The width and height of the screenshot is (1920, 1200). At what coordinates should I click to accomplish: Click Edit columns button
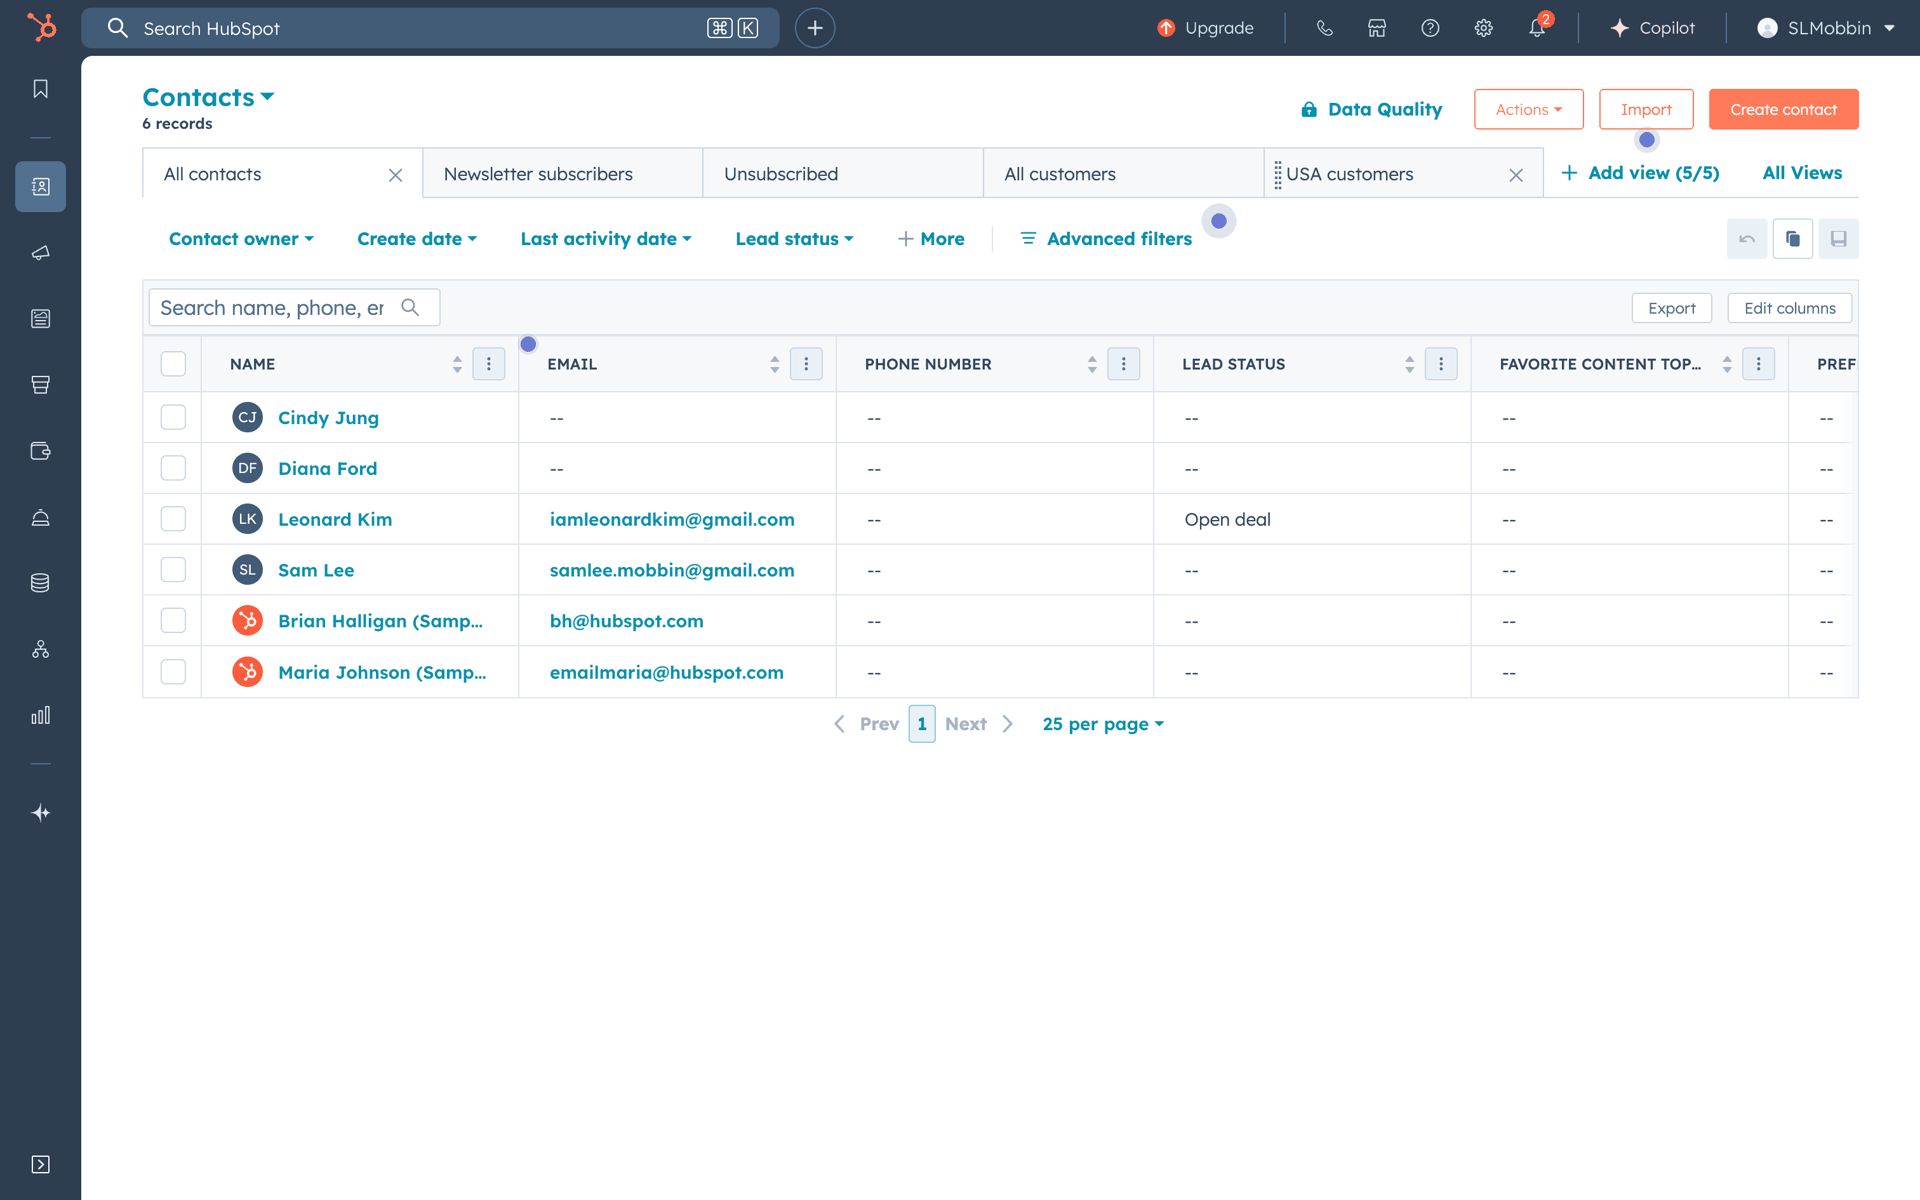pyautogui.click(x=1789, y=308)
